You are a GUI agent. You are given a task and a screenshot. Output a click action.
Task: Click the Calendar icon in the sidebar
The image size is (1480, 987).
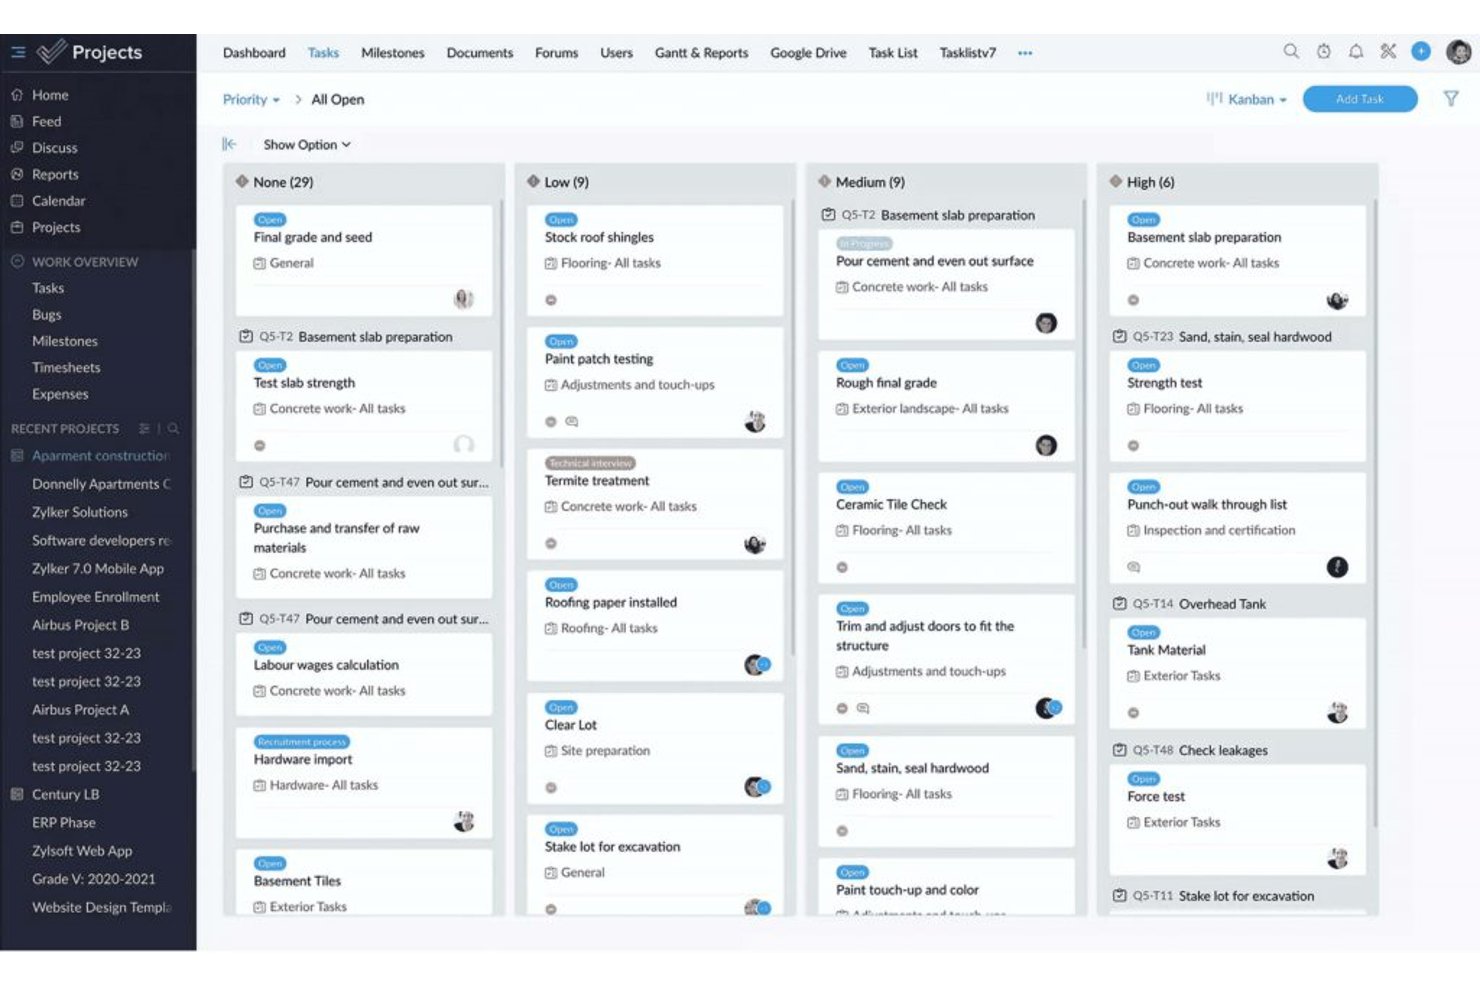point(17,200)
